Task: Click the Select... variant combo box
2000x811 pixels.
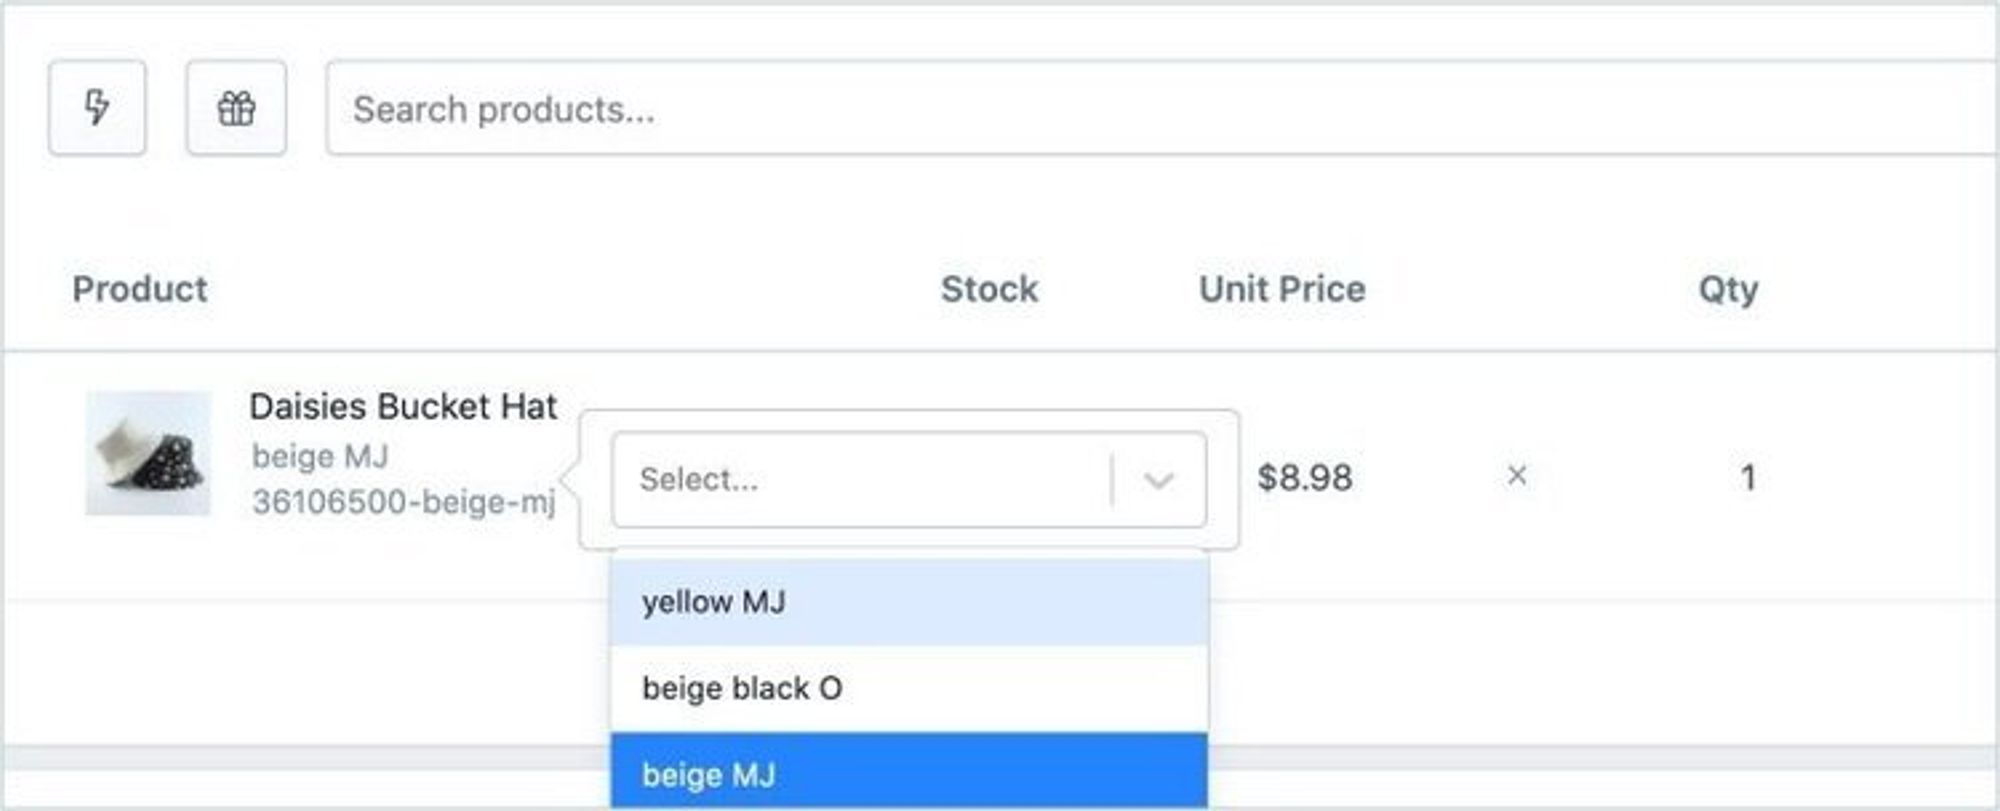Action: tap(909, 480)
